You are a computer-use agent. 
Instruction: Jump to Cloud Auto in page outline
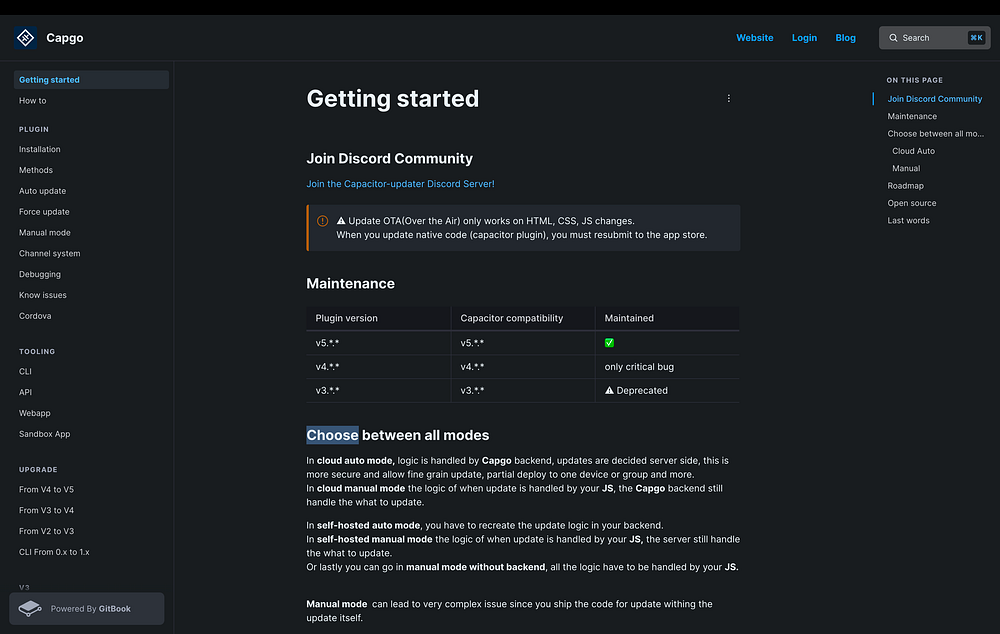(x=913, y=151)
